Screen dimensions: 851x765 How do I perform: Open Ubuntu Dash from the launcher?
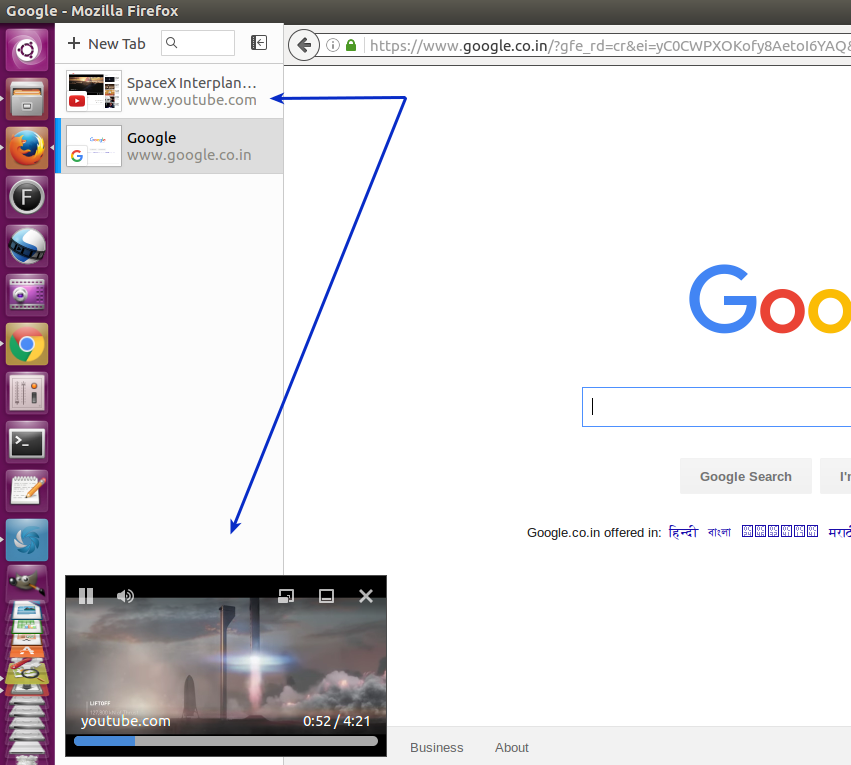(27, 50)
